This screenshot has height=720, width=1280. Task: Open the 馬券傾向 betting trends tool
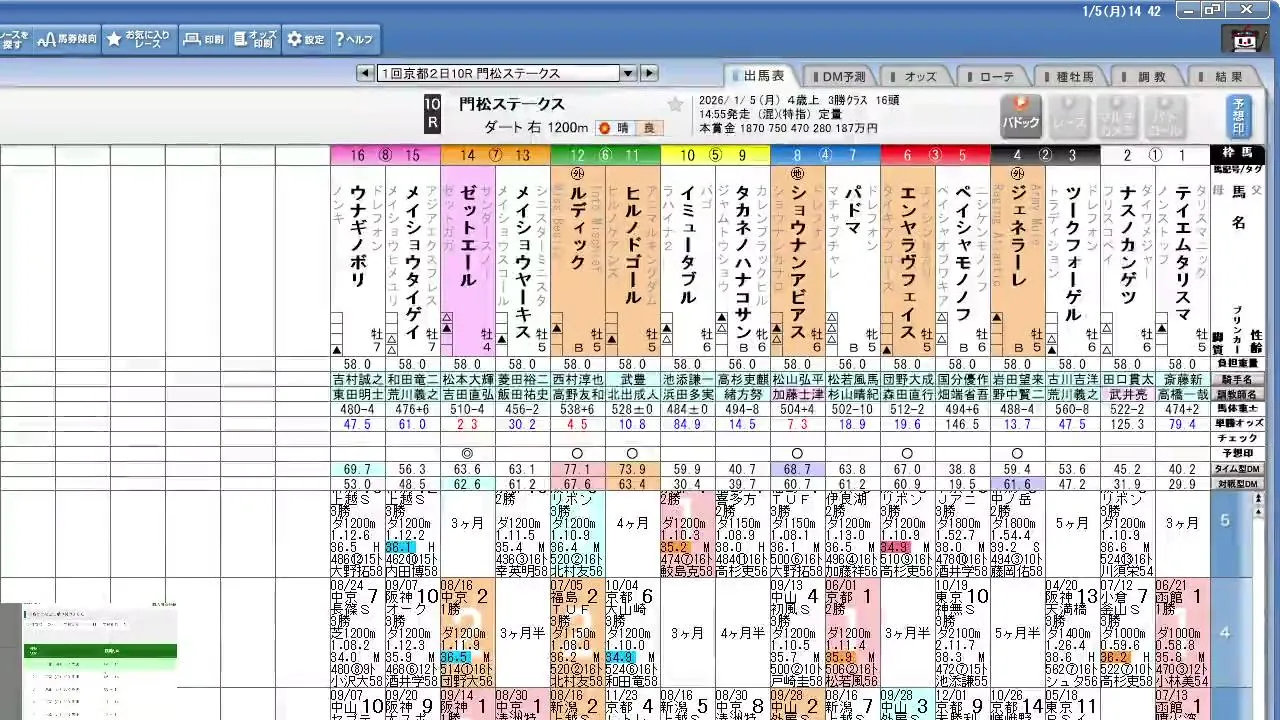coord(67,39)
